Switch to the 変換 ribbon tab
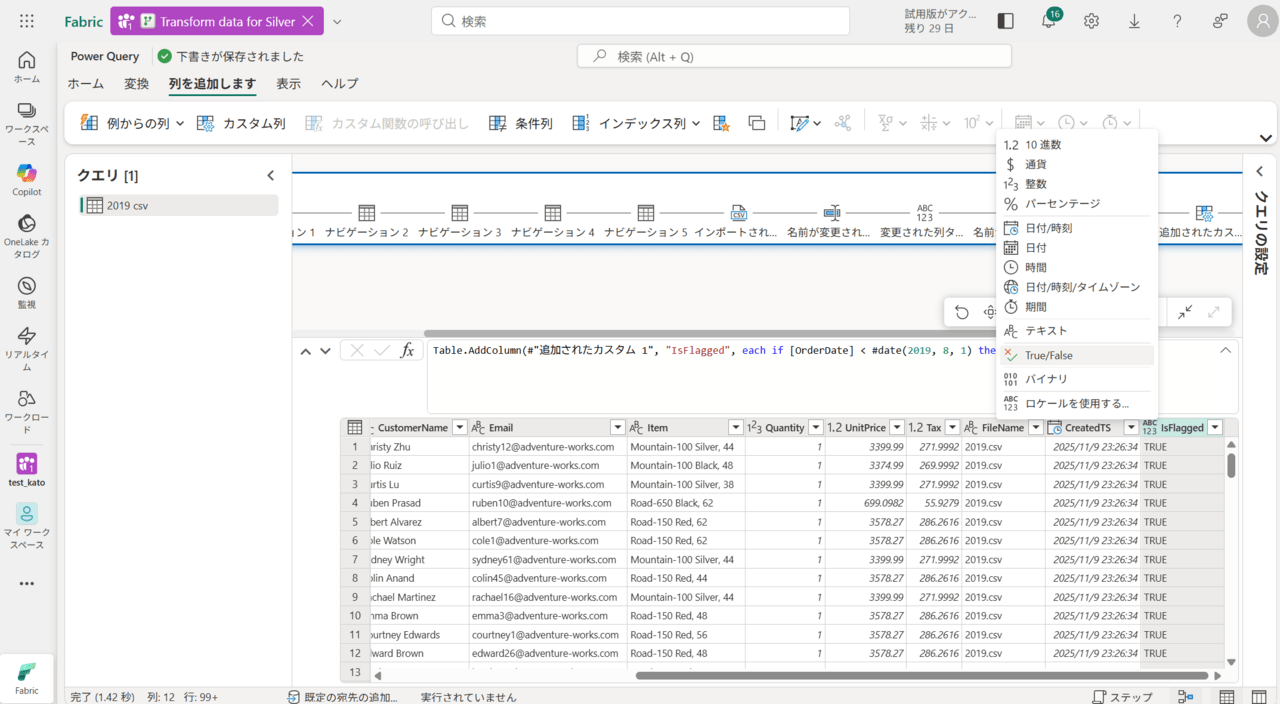Screen dimensions: 1280x704 point(136,84)
